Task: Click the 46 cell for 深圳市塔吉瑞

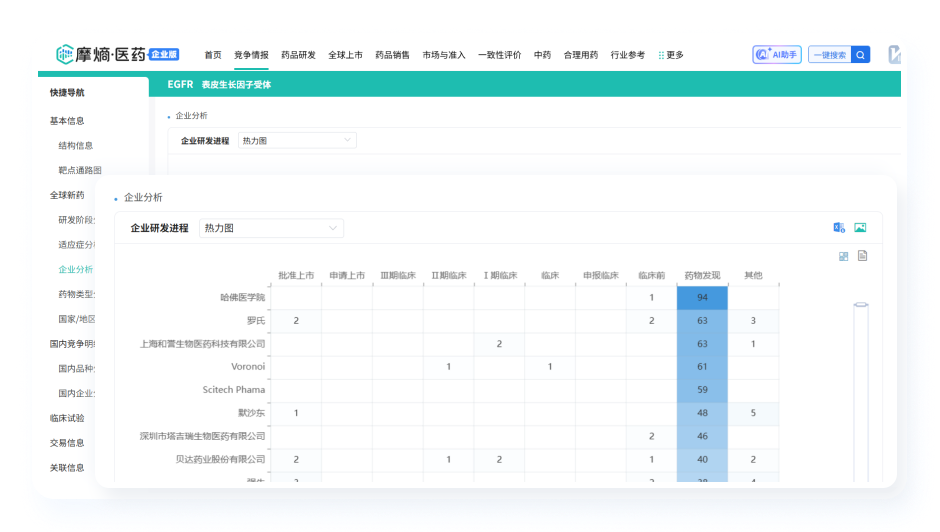Action: pos(702,436)
